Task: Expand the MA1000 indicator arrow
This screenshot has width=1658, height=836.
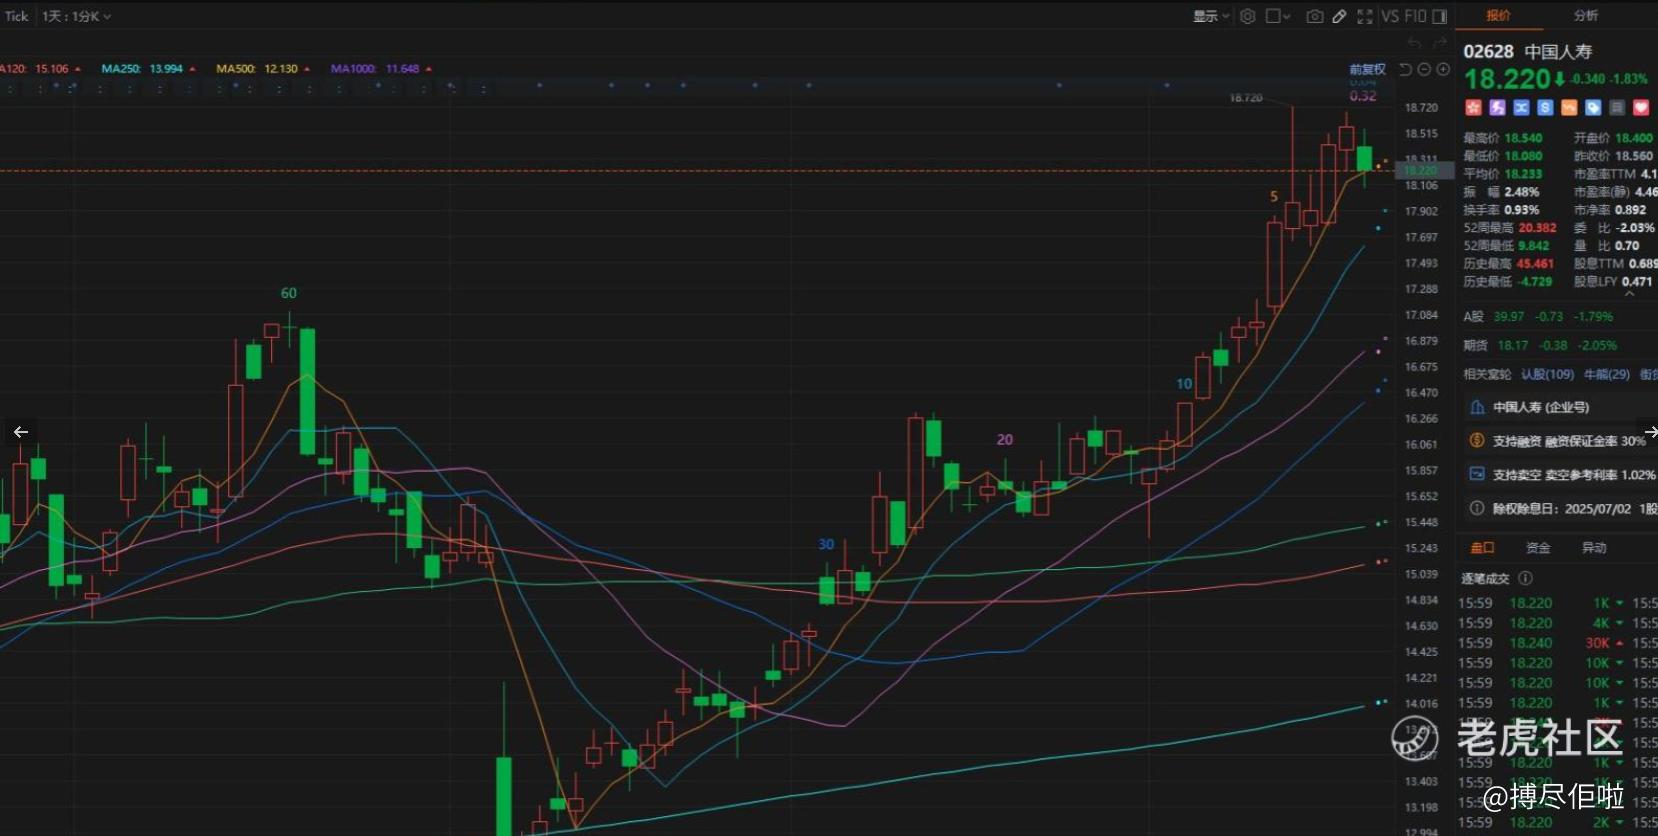Action: pos(429,69)
